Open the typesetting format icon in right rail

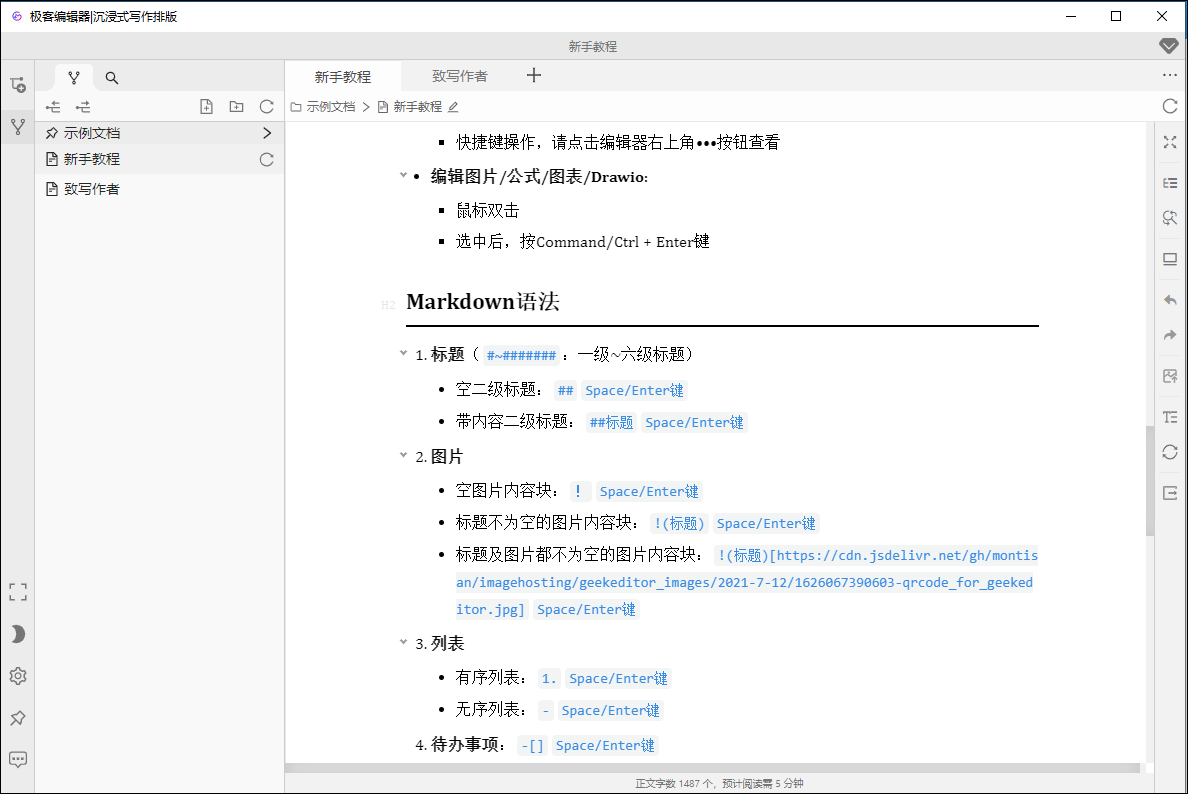1170,417
